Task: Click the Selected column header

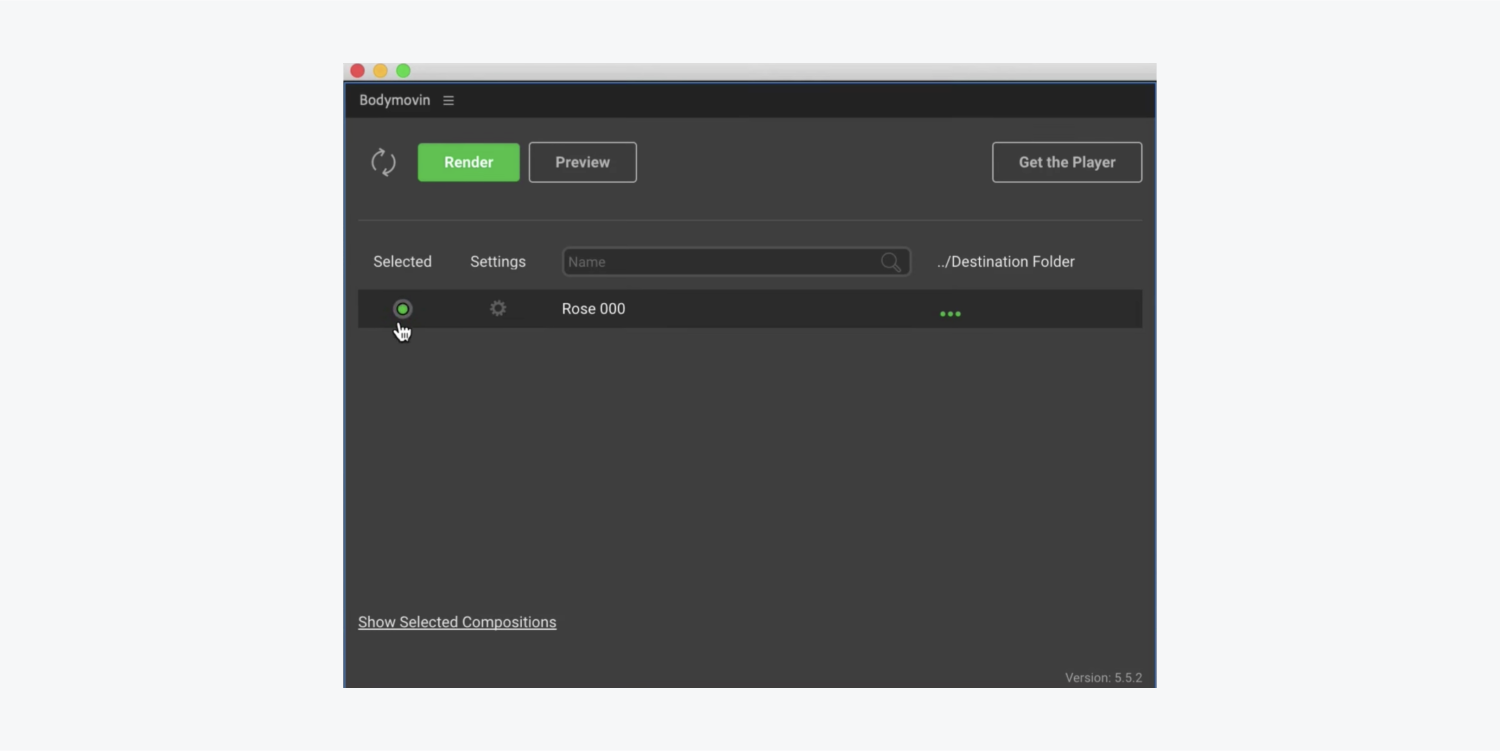Action: pyautogui.click(x=402, y=262)
